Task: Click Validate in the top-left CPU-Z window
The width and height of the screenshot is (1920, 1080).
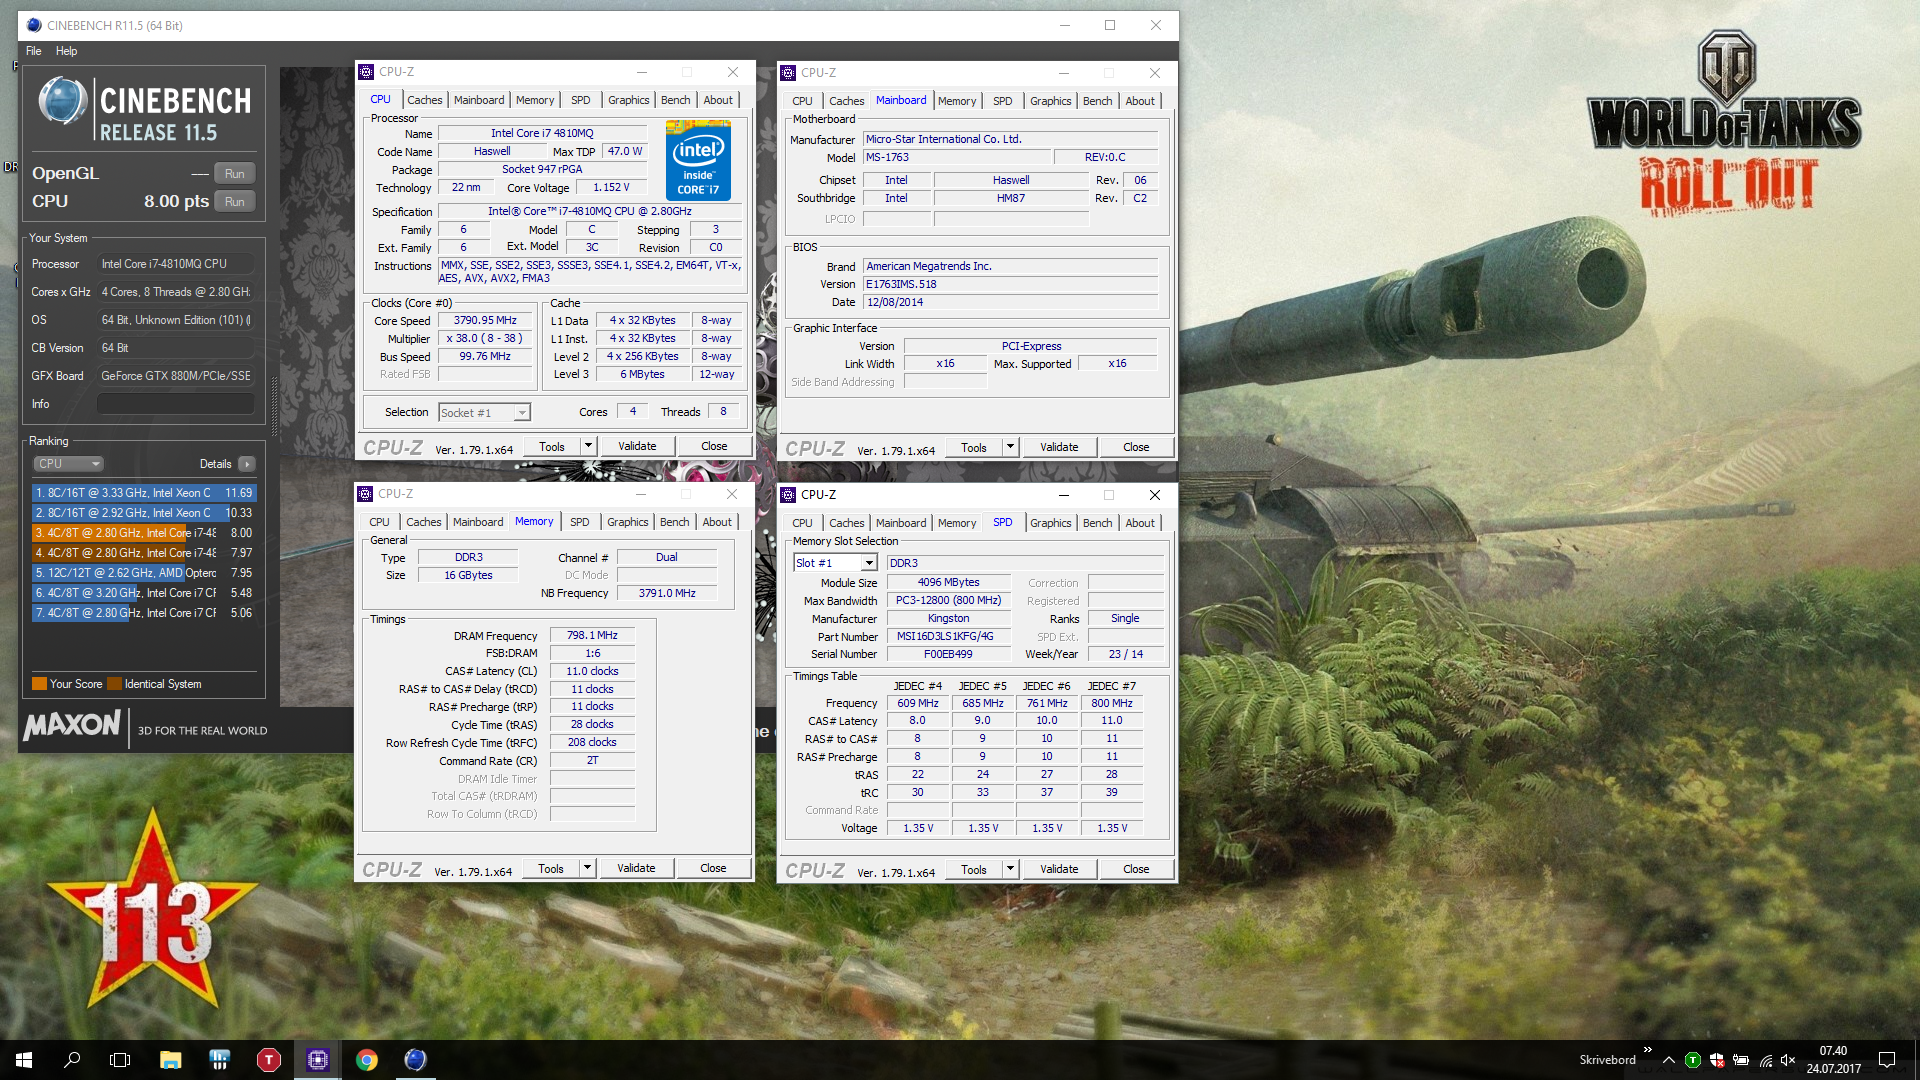Action: [637, 446]
